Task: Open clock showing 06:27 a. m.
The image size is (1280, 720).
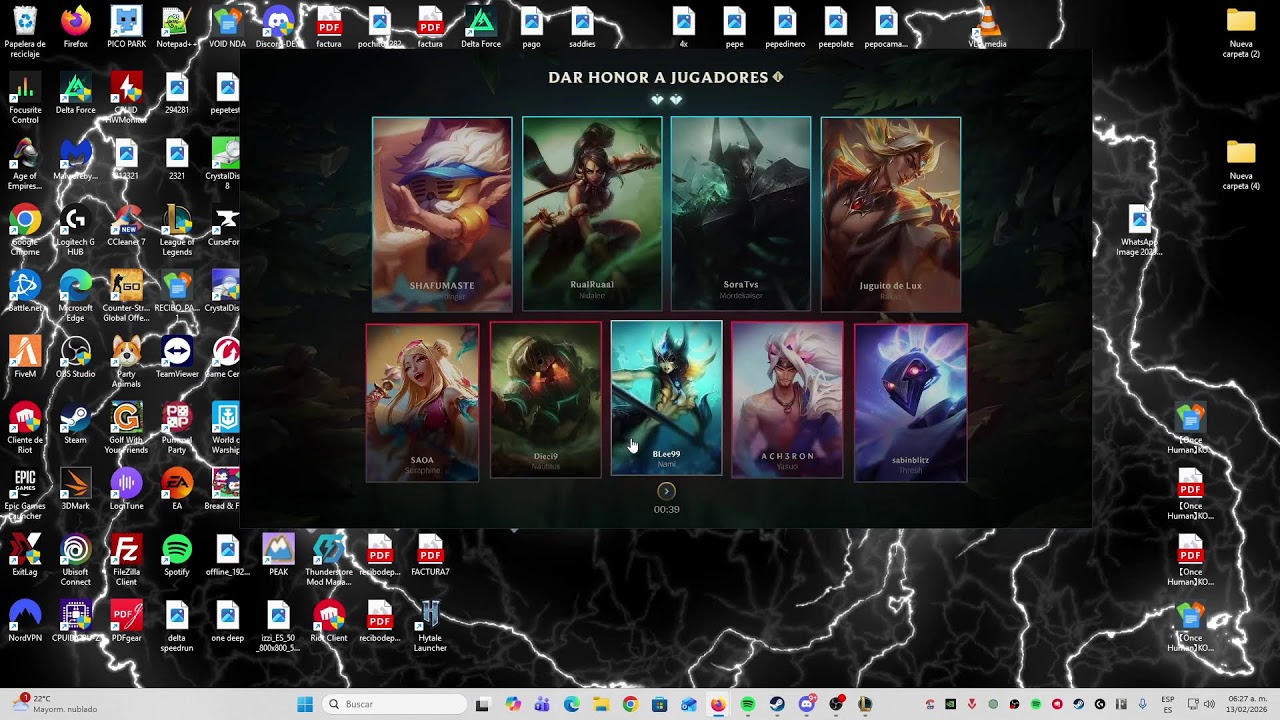Action: (x=1247, y=704)
